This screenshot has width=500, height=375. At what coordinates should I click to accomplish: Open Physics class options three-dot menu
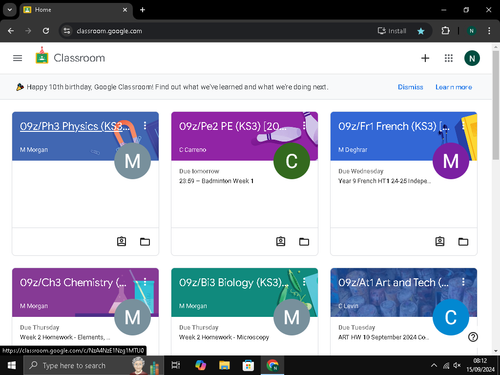pos(145,126)
